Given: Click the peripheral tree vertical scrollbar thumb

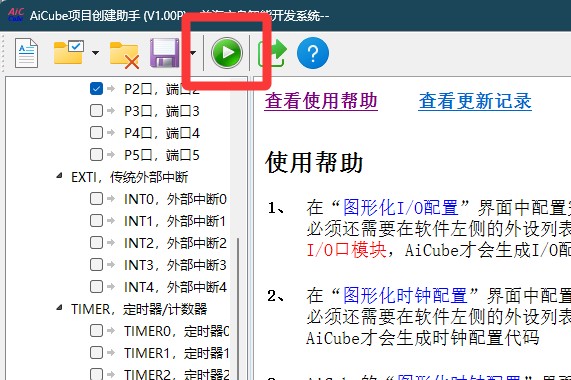Looking at the screenshot, I should click(x=238, y=309).
